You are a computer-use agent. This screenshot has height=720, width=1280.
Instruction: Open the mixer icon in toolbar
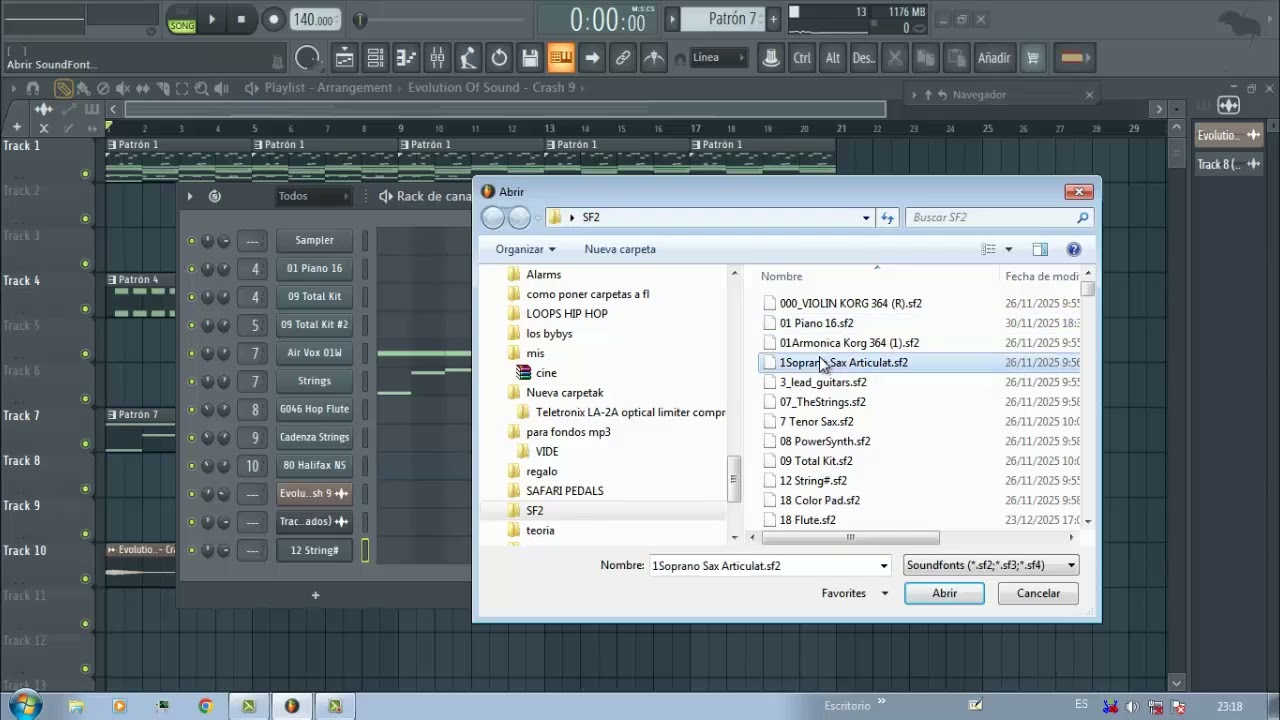[437, 58]
